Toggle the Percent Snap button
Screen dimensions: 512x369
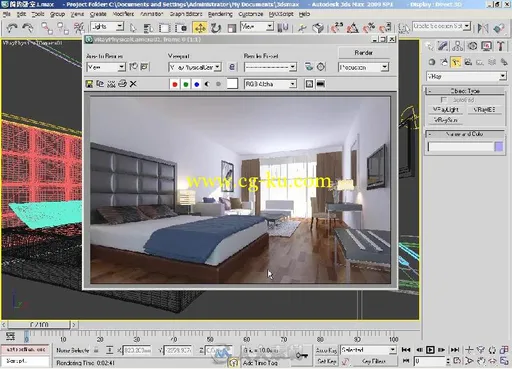point(369,28)
